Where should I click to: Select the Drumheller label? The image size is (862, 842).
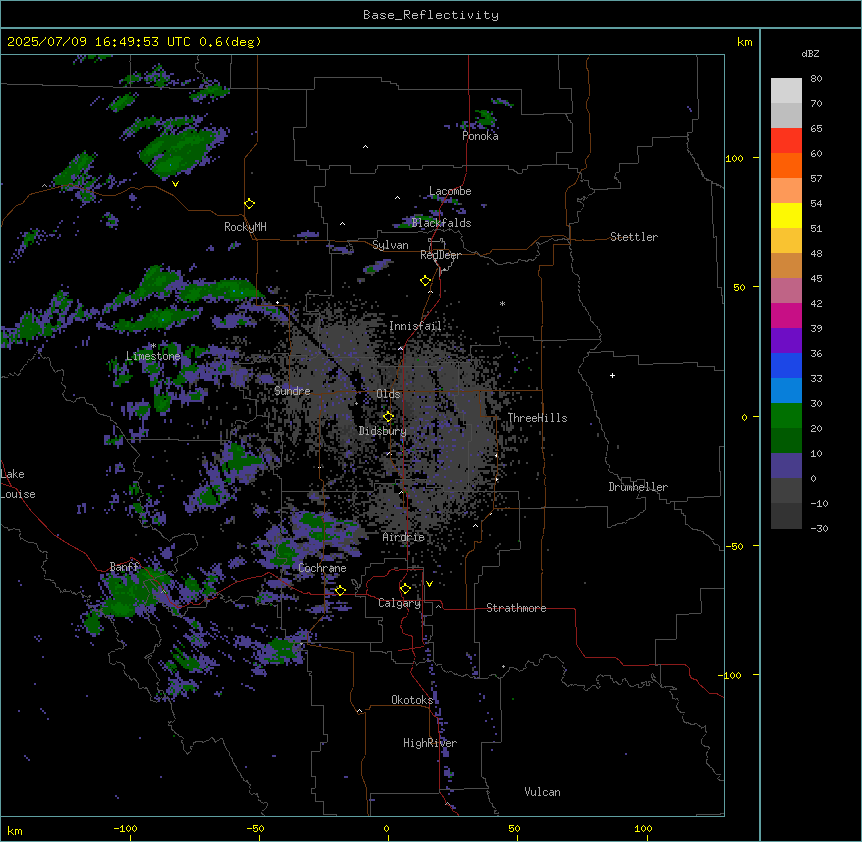point(638,487)
